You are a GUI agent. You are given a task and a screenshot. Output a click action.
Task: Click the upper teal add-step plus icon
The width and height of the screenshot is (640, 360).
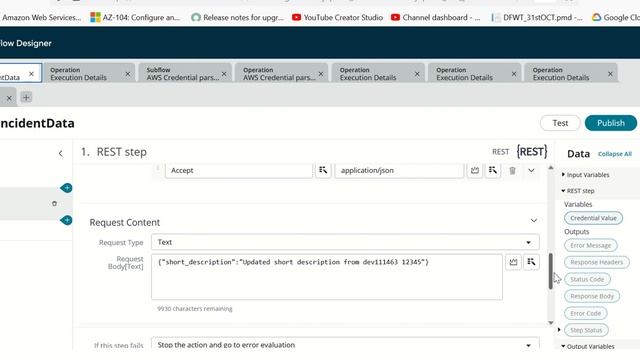point(66,188)
